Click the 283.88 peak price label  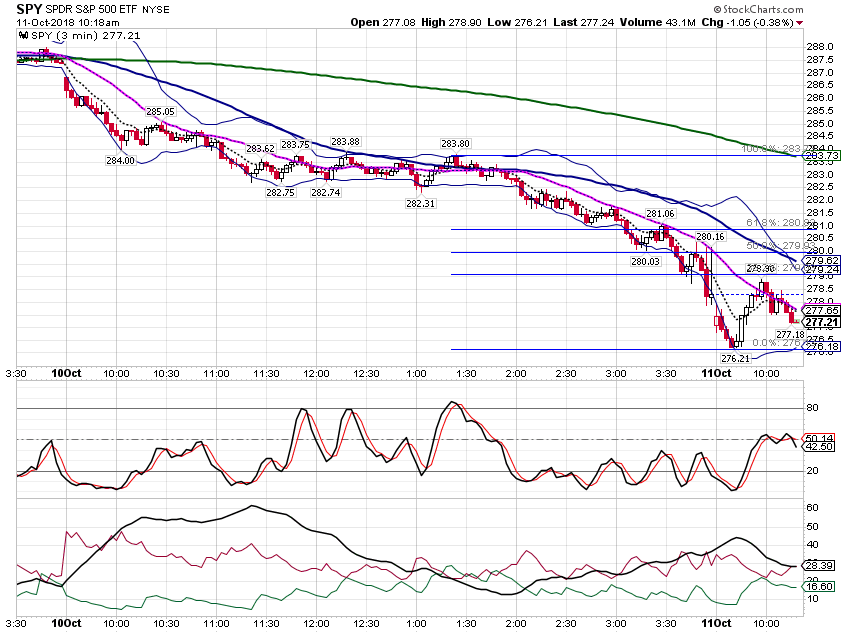click(345, 141)
